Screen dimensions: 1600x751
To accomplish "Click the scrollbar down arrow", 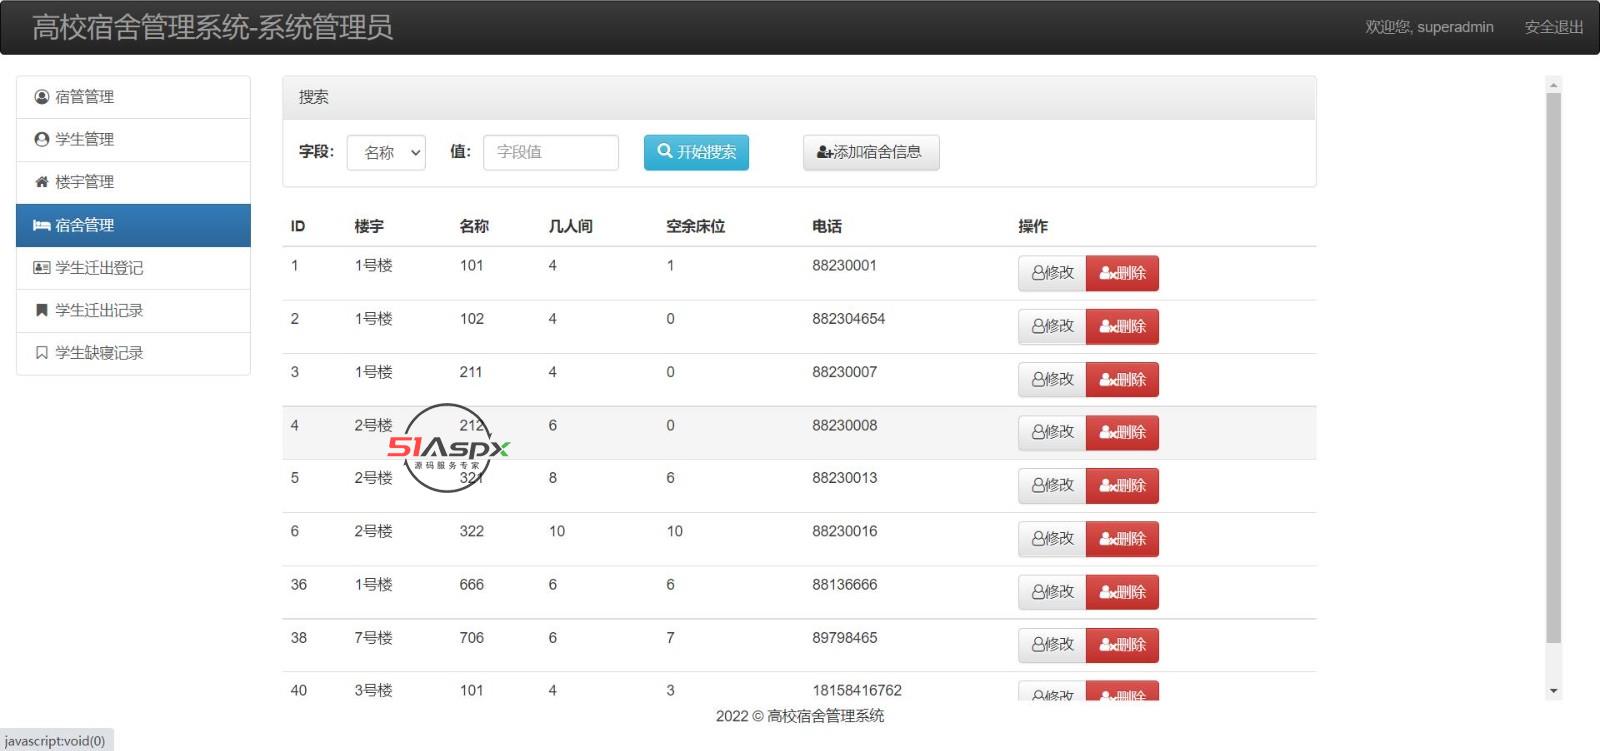I will tap(1553, 691).
